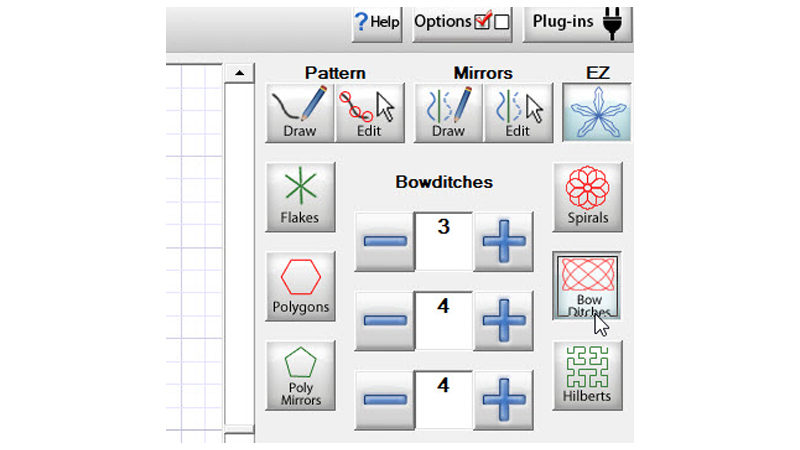
Task: Choose the Flakes pattern generator
Action: 301,197
